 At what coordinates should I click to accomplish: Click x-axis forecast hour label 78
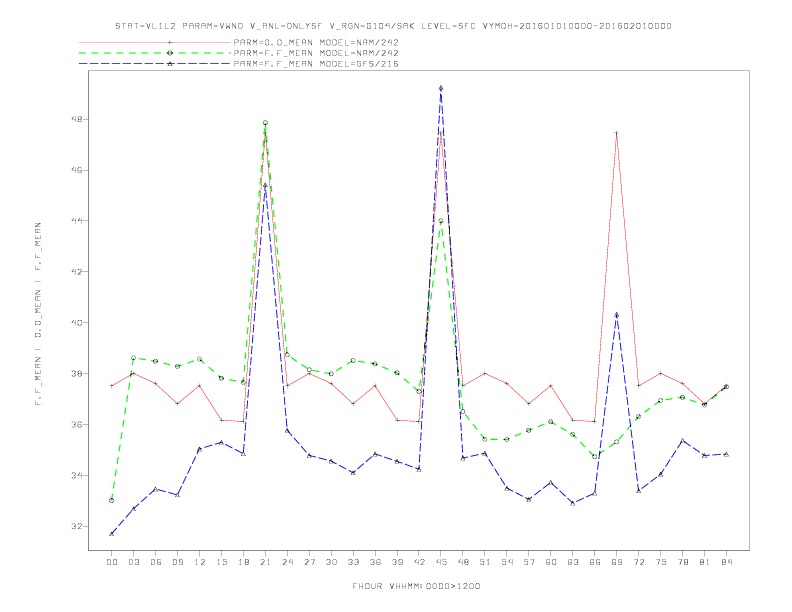682,562
